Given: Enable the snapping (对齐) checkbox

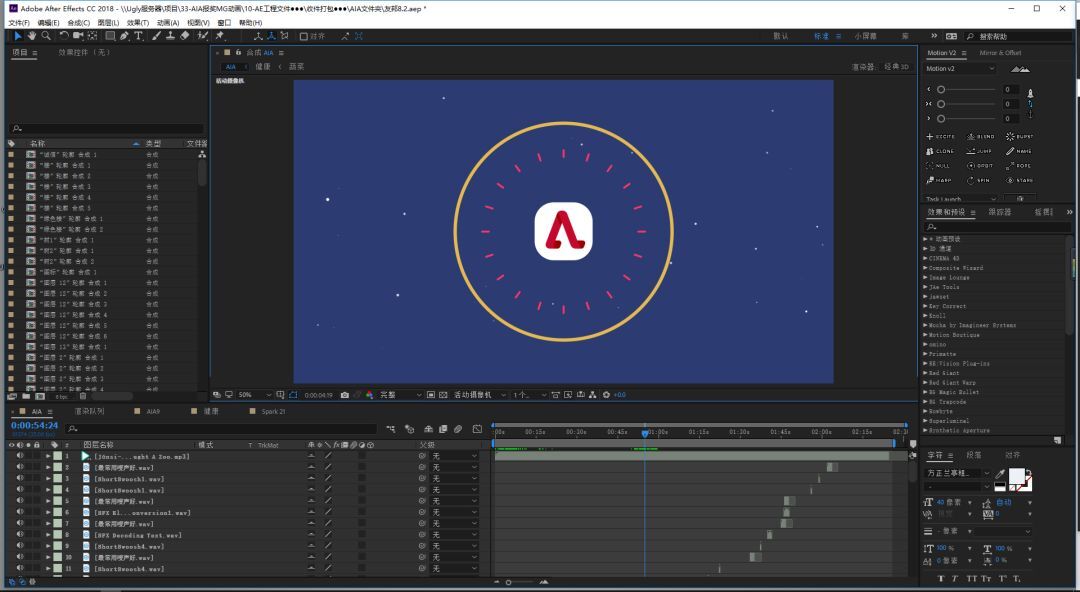Looking at the screenshot, I should click(304, 36).
